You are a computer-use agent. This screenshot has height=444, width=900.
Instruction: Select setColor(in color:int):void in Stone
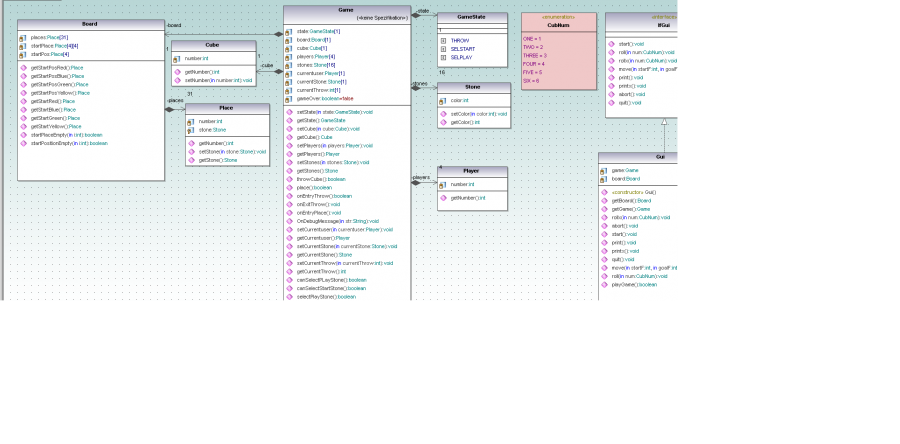479,114
